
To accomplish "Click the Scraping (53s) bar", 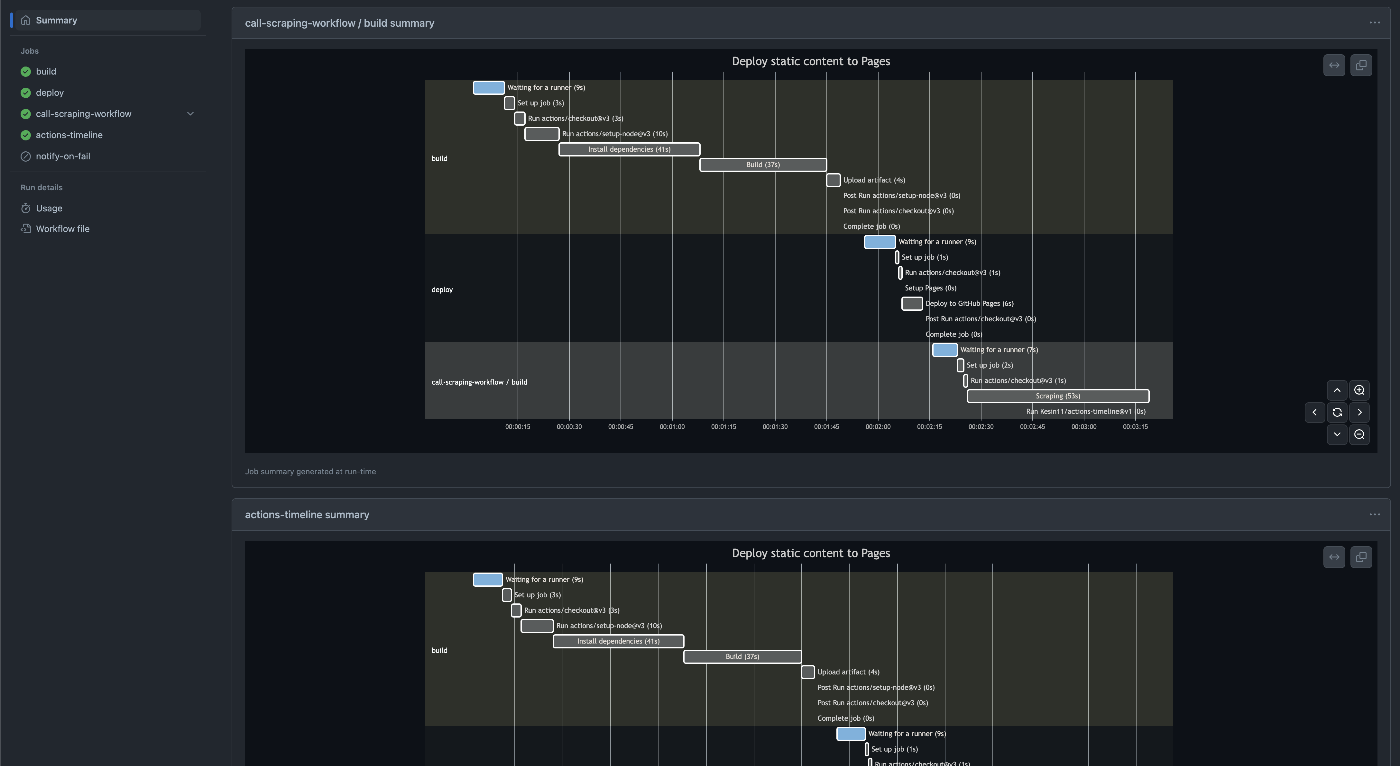I will [x=1058, y=396].
